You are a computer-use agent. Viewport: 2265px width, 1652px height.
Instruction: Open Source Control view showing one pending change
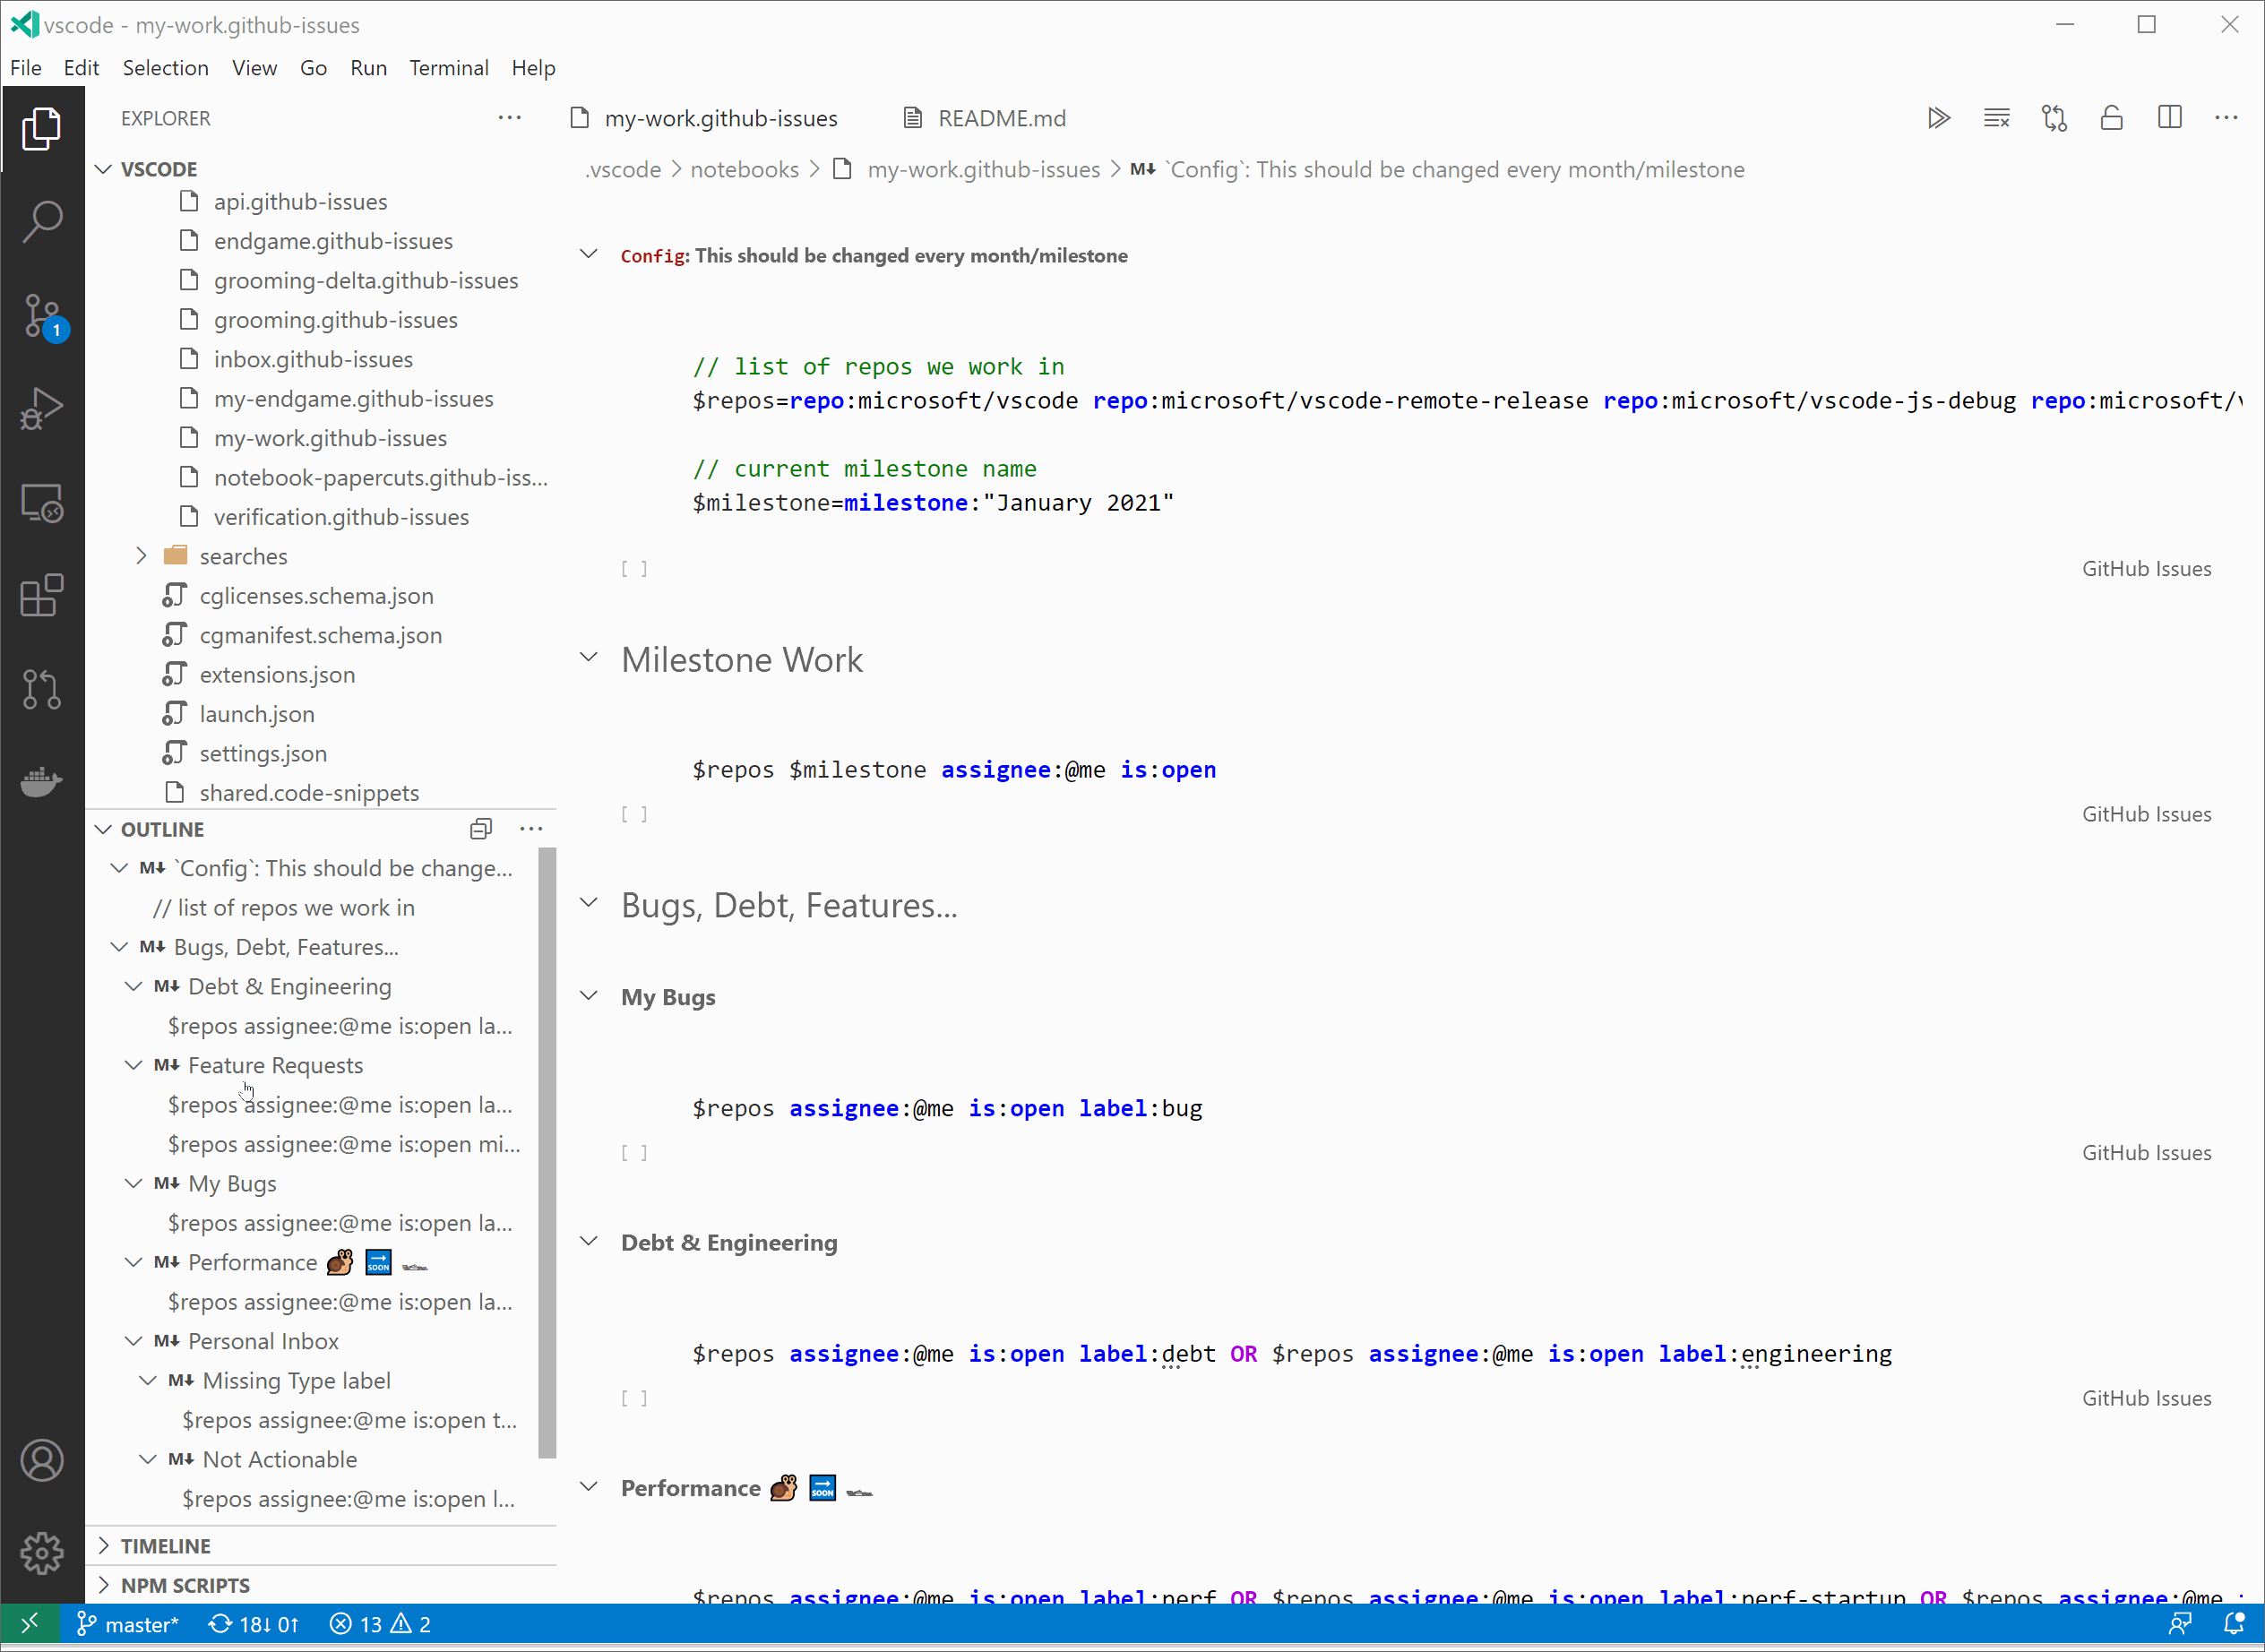pyautogui.click(x=42, y=315)
